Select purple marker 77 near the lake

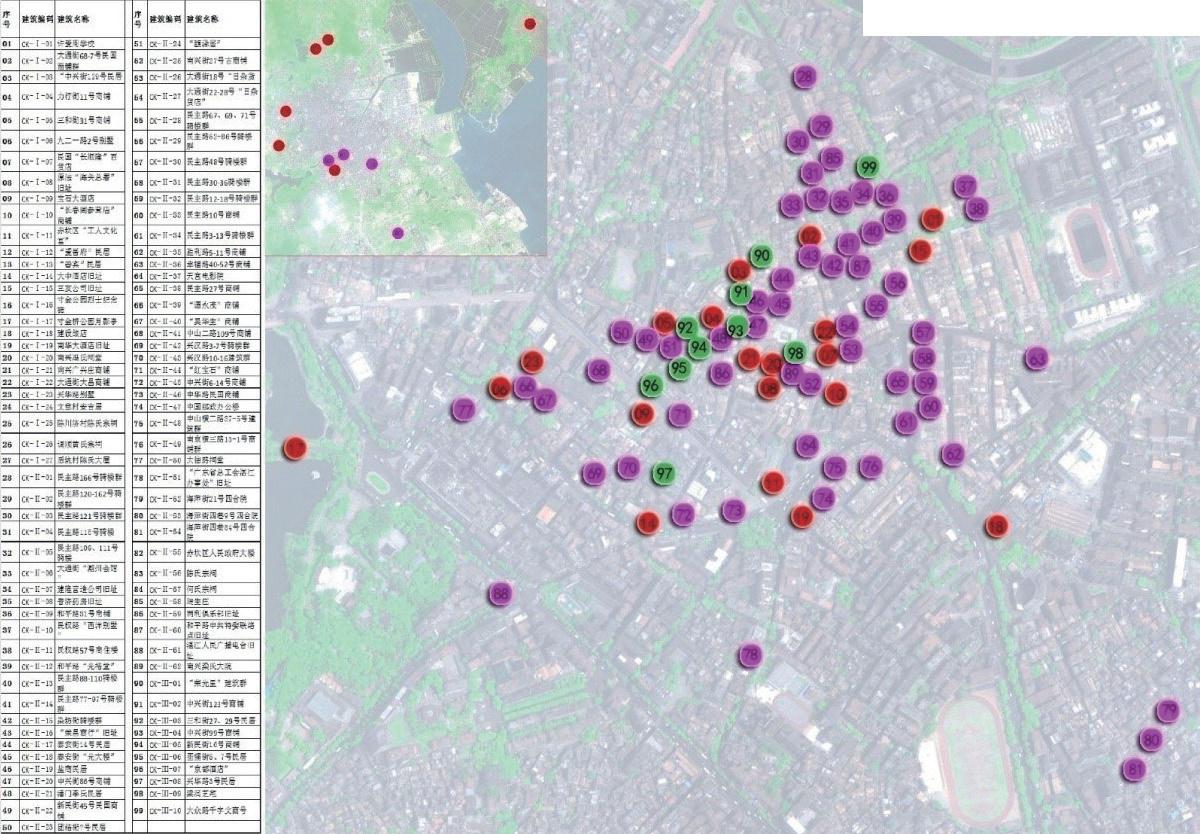click(x=463, y=409)
